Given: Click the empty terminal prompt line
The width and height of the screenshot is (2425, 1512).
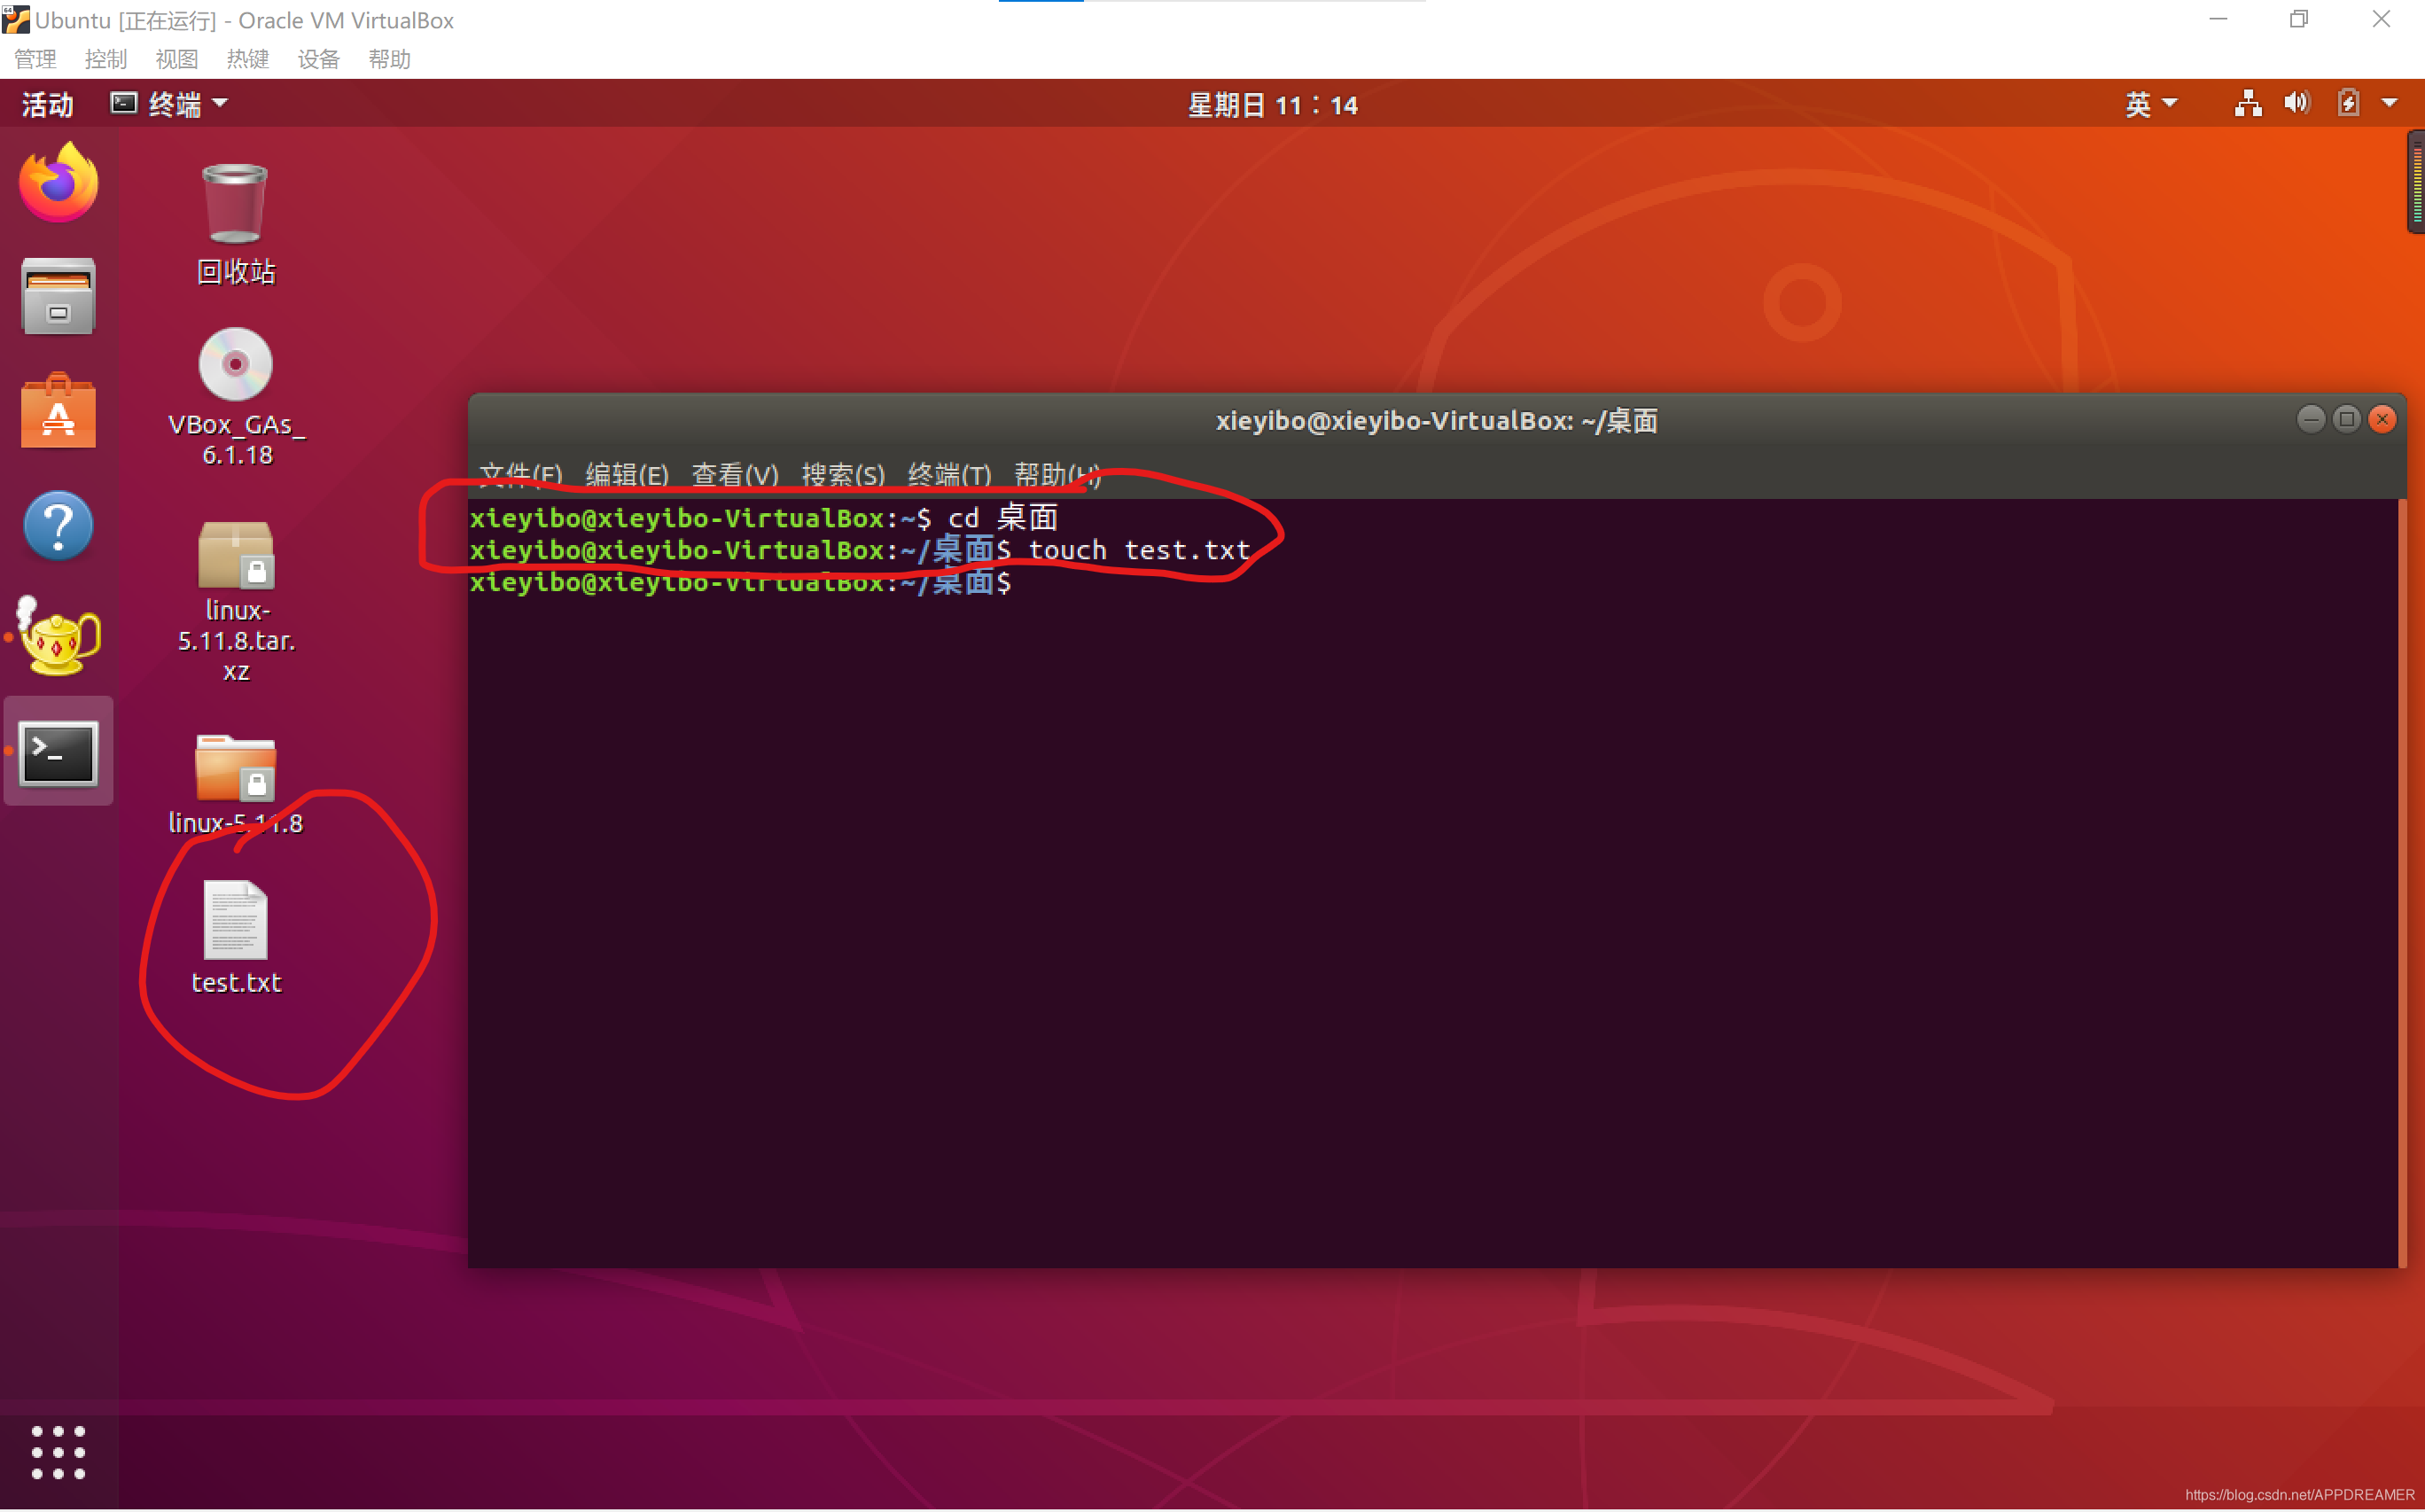Looking at the screenshot, I should (741, 582).
